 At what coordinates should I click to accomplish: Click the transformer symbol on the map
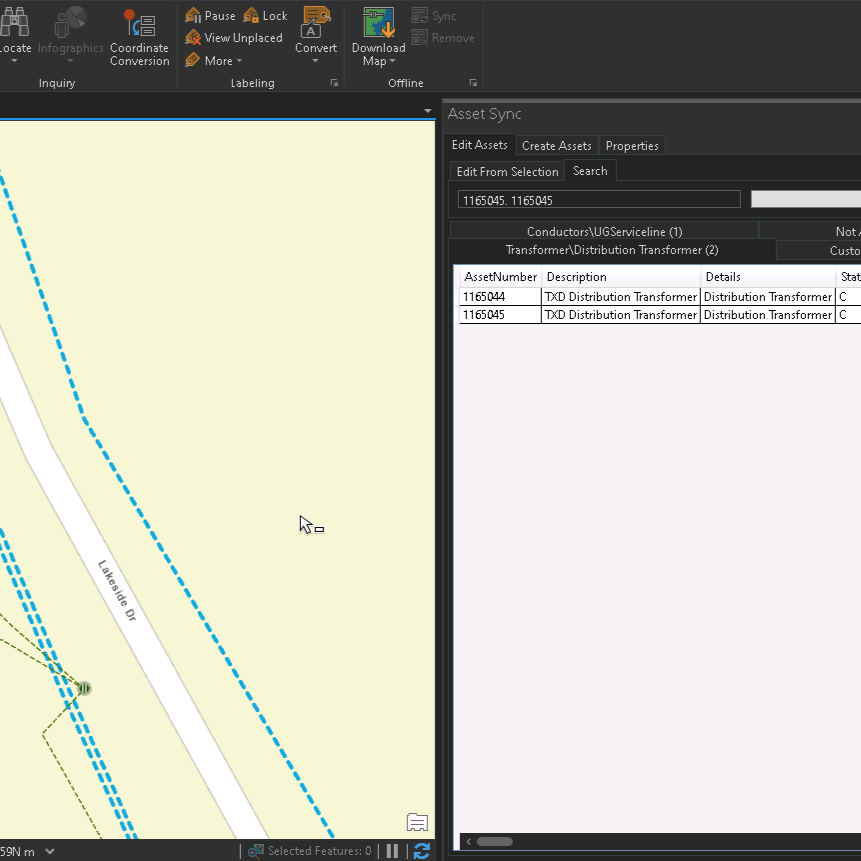pyautogui.click(x=84, y=688)
